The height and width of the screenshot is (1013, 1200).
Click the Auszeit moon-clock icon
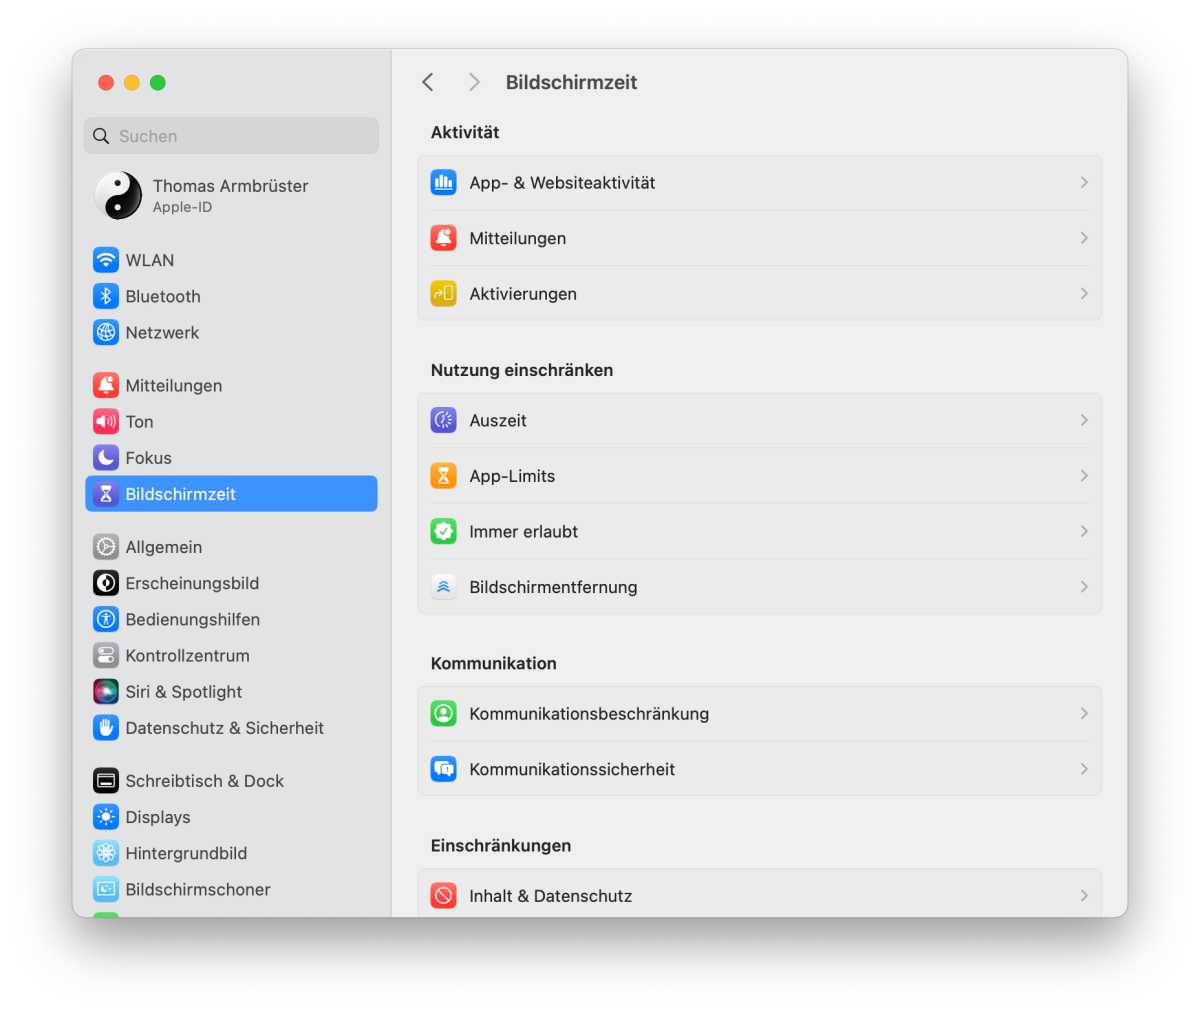(443, 421)
